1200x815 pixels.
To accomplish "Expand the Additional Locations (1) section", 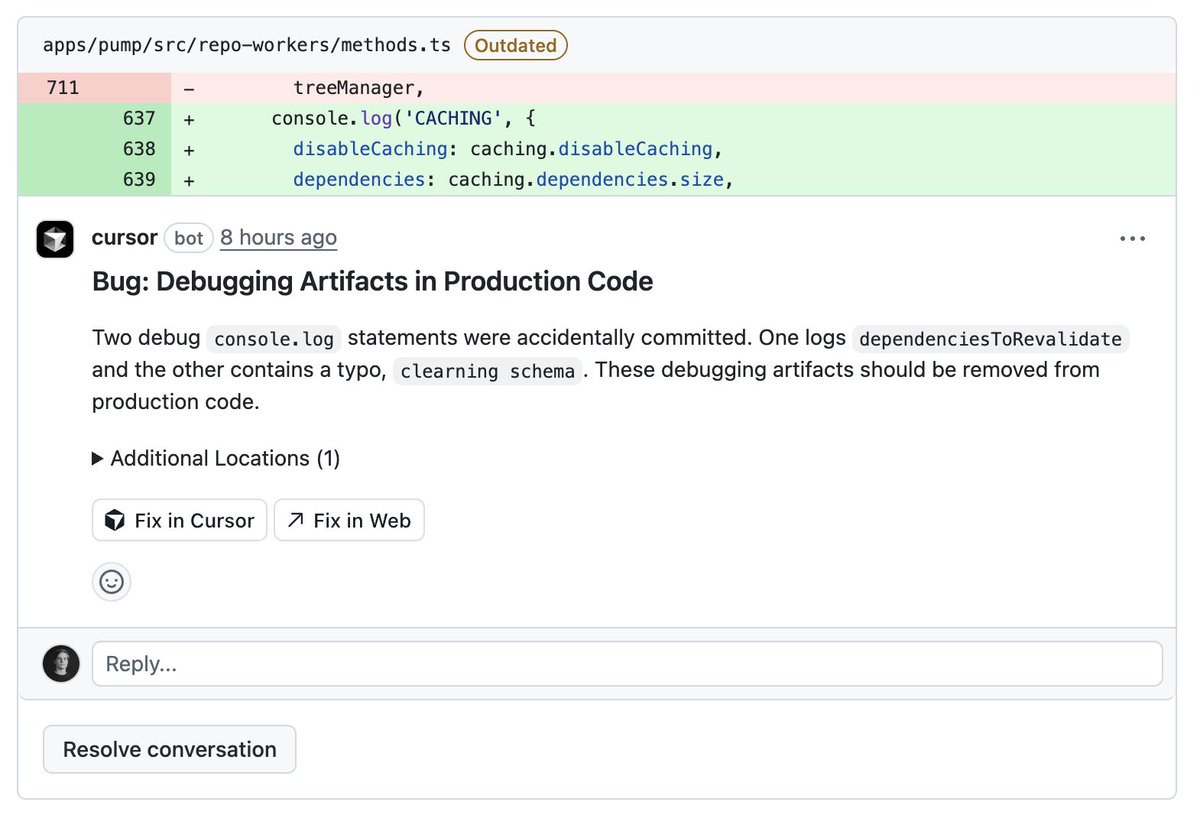I will (x=216, y=458).
